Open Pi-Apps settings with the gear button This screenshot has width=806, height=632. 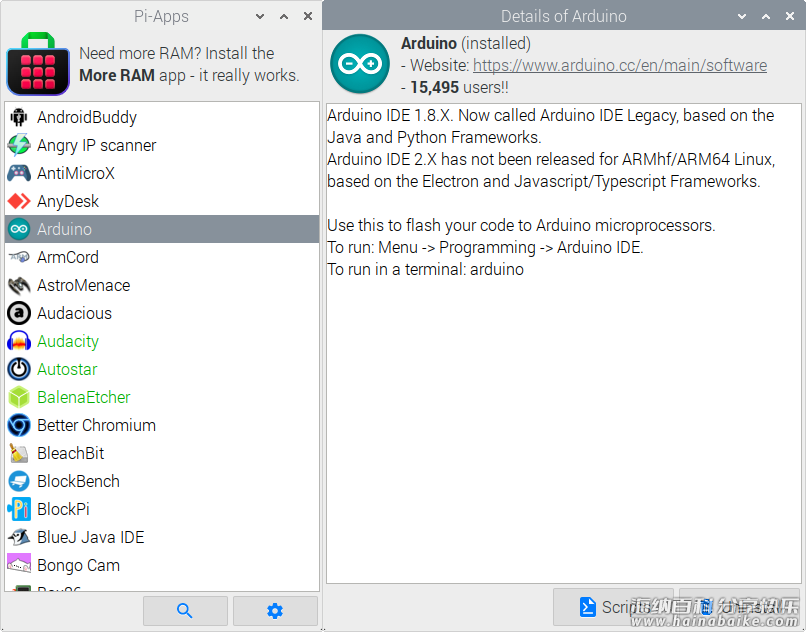point(275,611)
